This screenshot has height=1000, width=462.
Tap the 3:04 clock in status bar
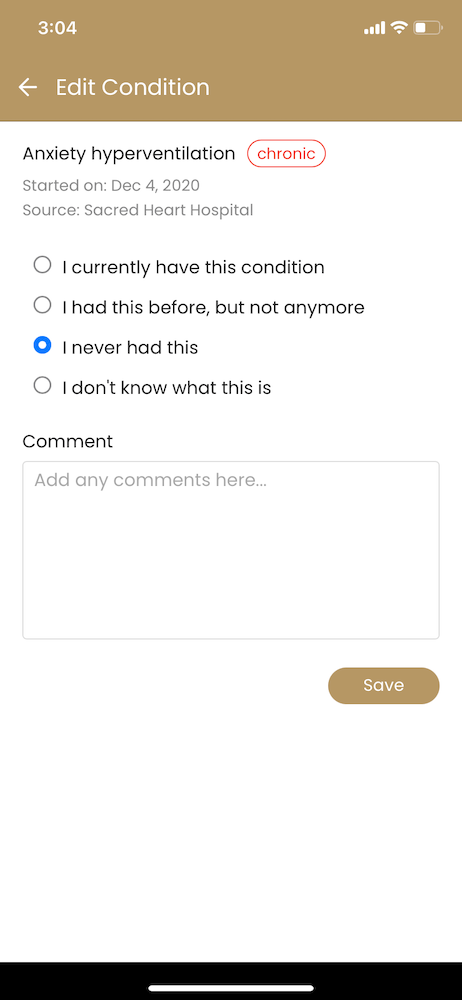click(x=57, y=28)
